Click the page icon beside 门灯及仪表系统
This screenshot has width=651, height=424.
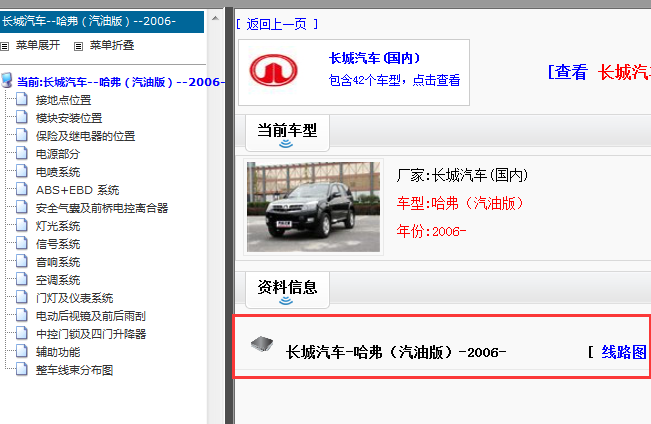click(22, 297)
